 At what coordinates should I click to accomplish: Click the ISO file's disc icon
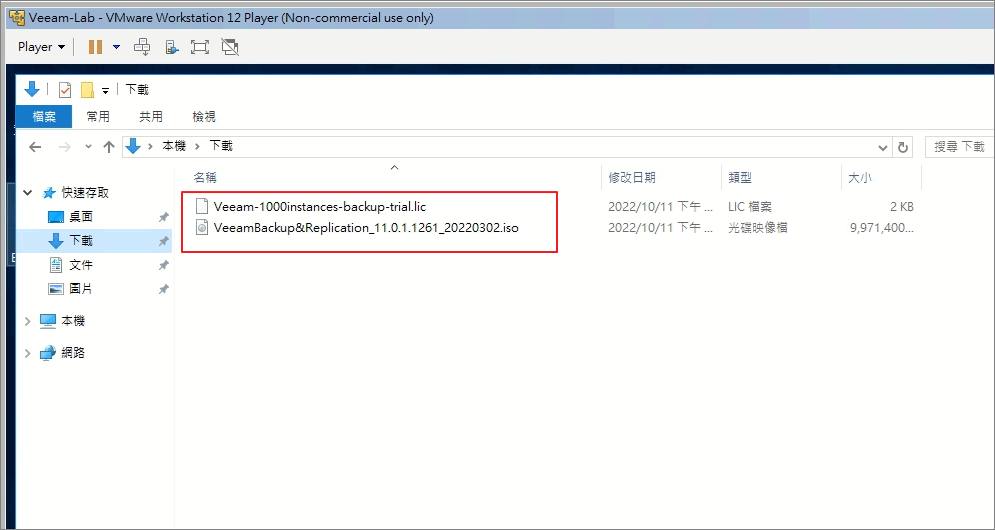pyautogui.click(x=202, y=227)
